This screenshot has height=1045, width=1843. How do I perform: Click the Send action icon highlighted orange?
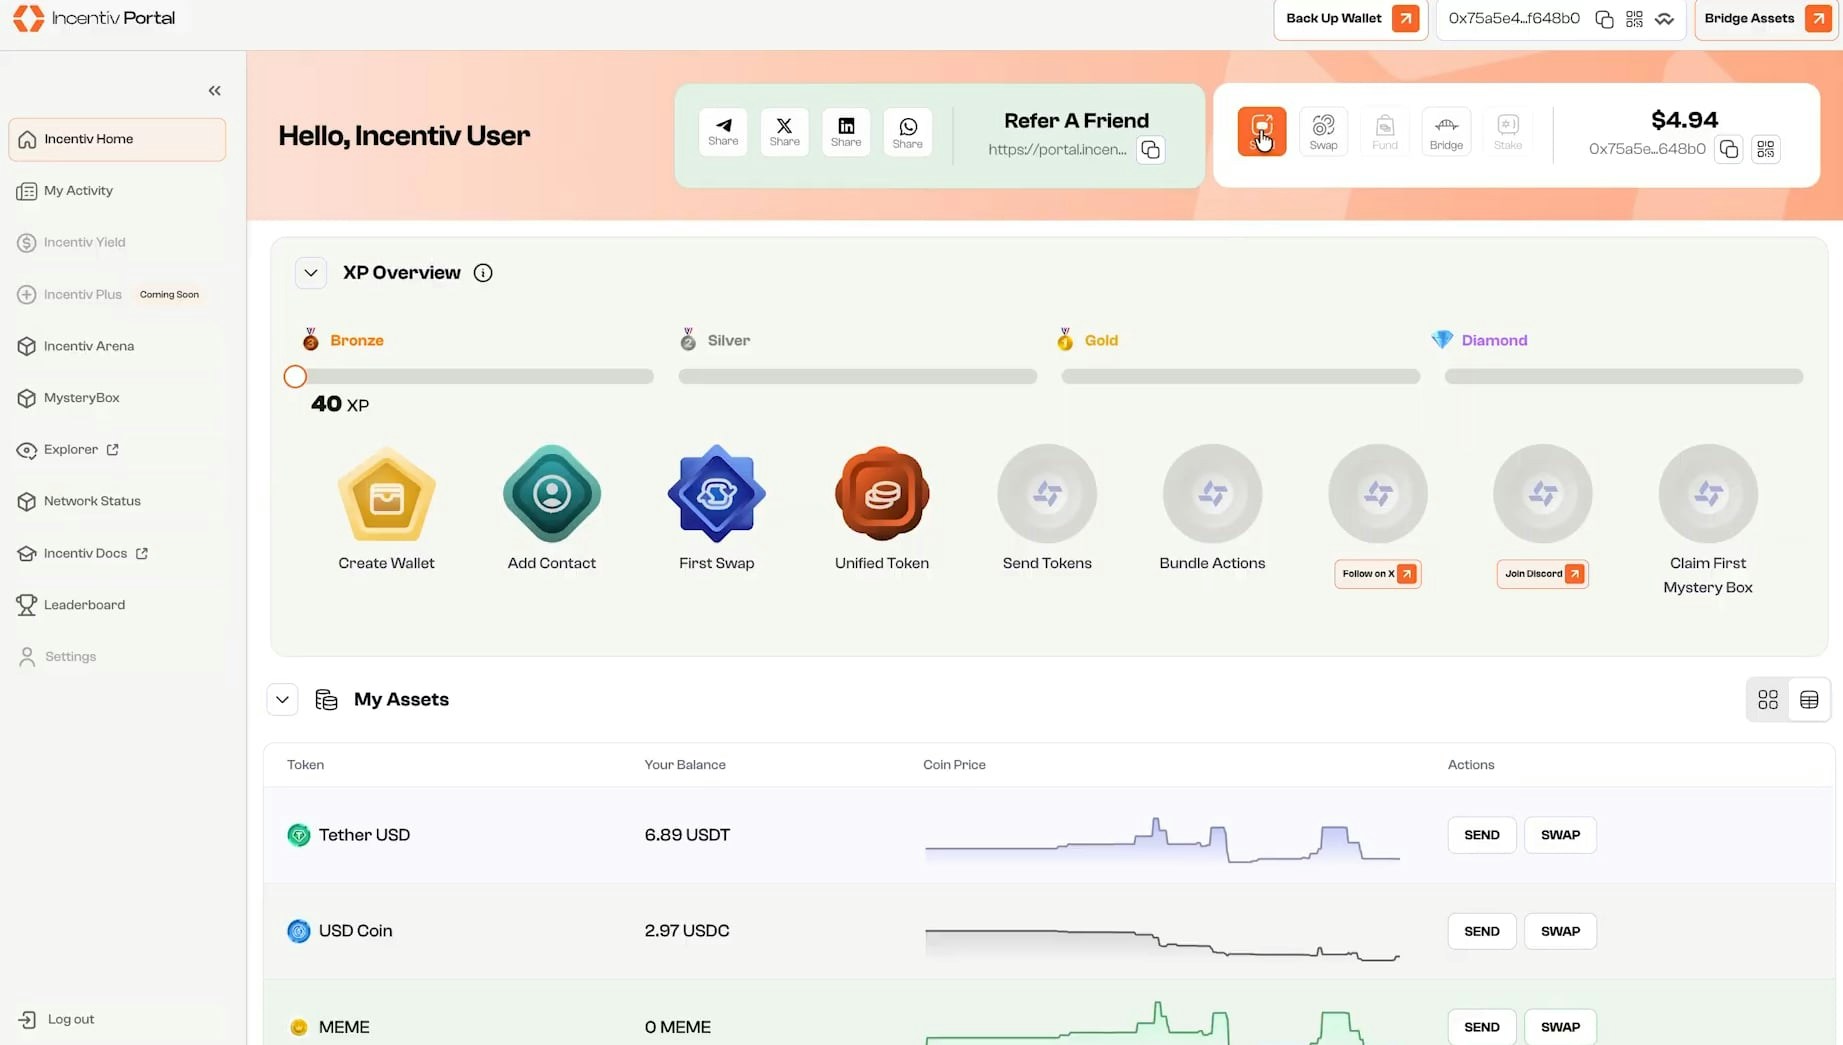pos(1261,131)
